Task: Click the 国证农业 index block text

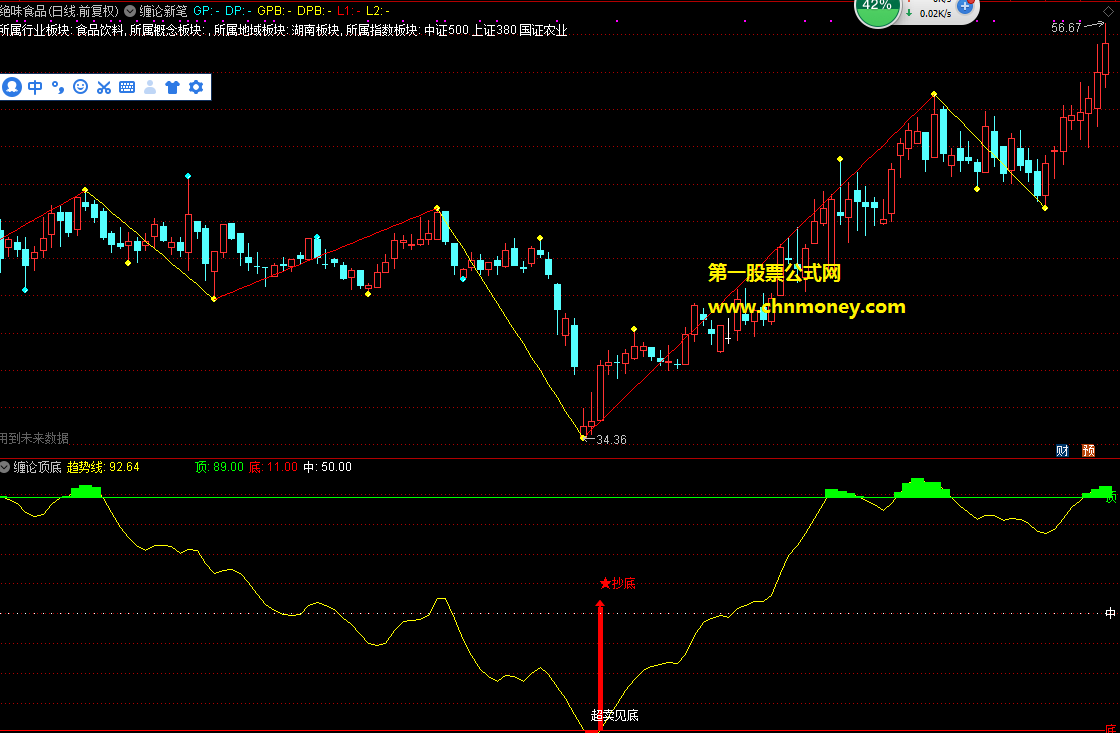Action: click(x=543, y=30)
